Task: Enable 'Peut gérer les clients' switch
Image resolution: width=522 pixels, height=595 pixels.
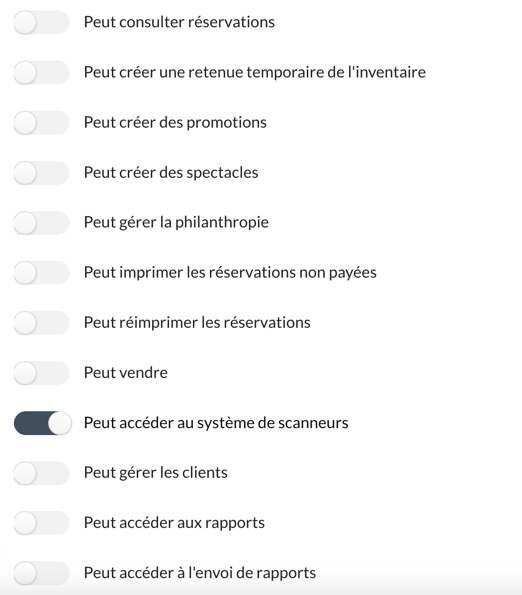Action: click(x=42, y=473)
